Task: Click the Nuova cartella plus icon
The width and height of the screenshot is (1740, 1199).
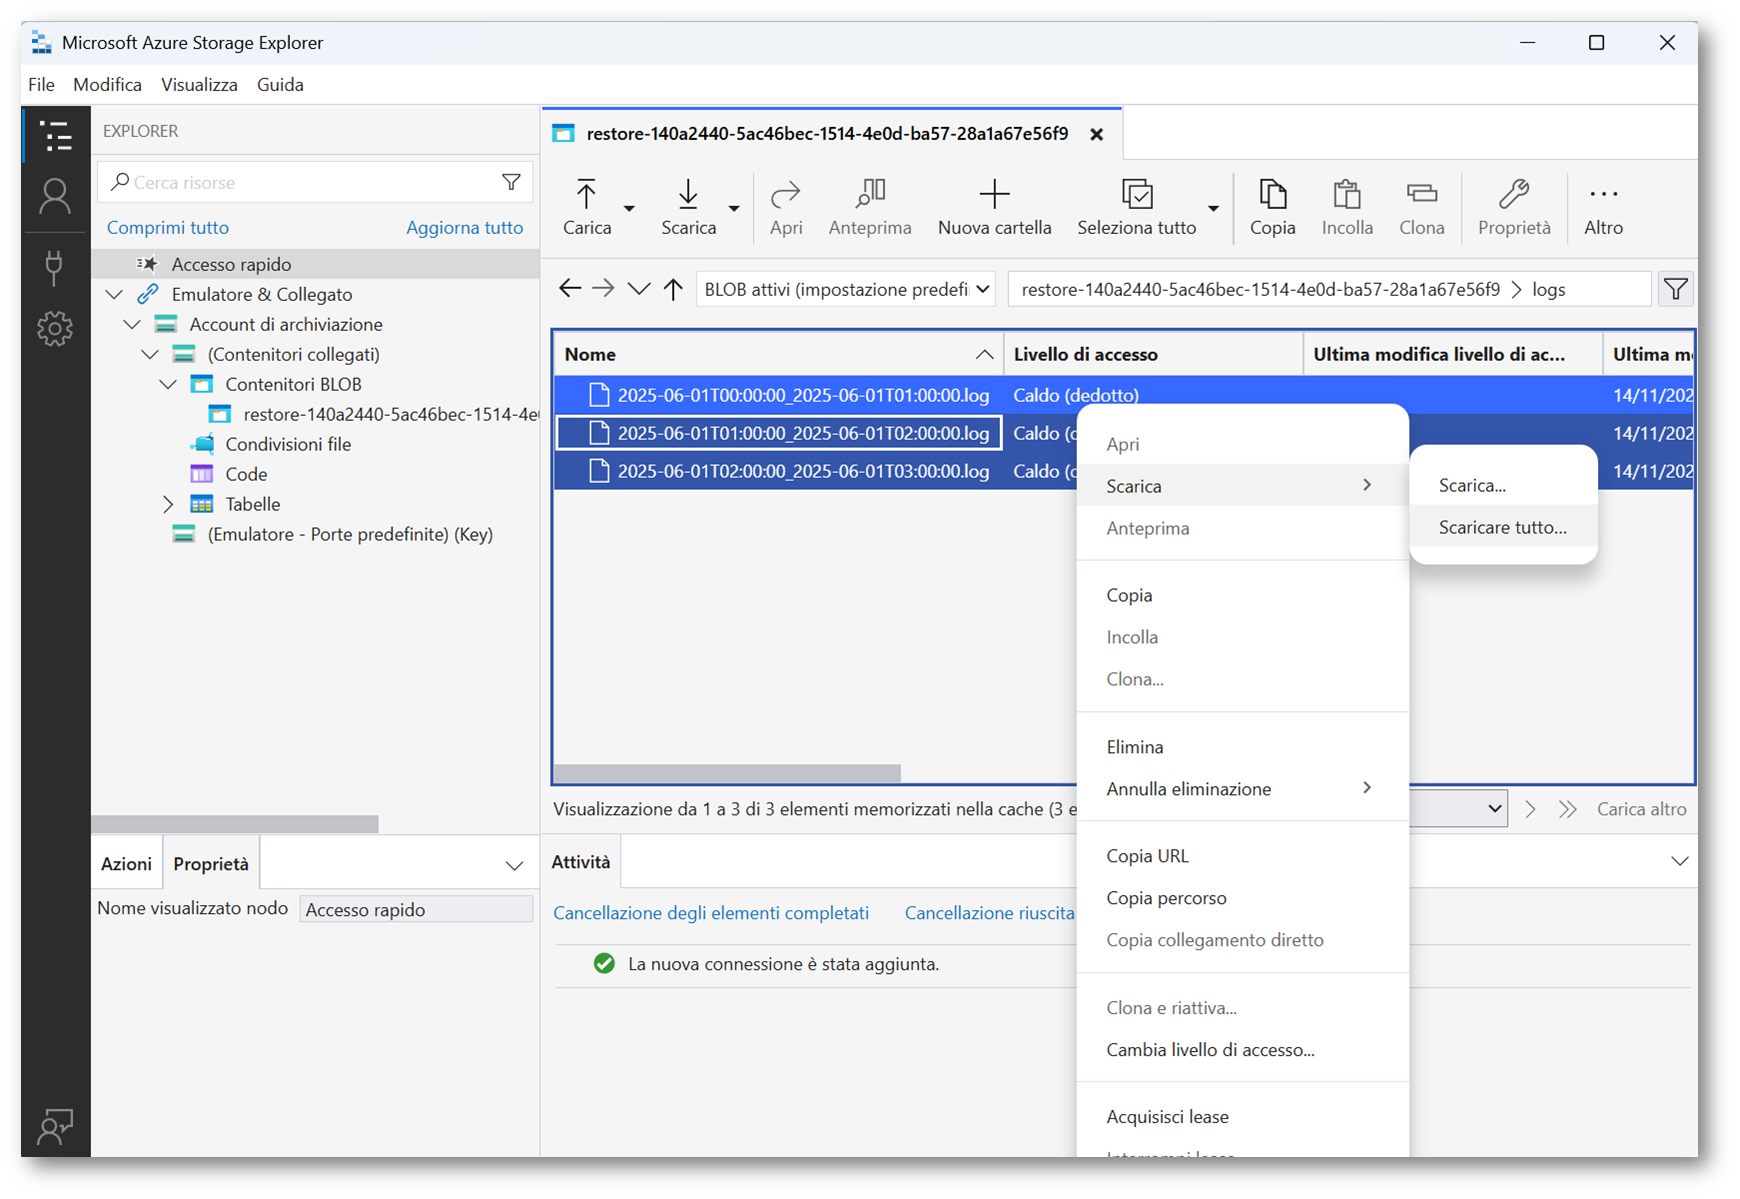Action: (x=993, y=194)
